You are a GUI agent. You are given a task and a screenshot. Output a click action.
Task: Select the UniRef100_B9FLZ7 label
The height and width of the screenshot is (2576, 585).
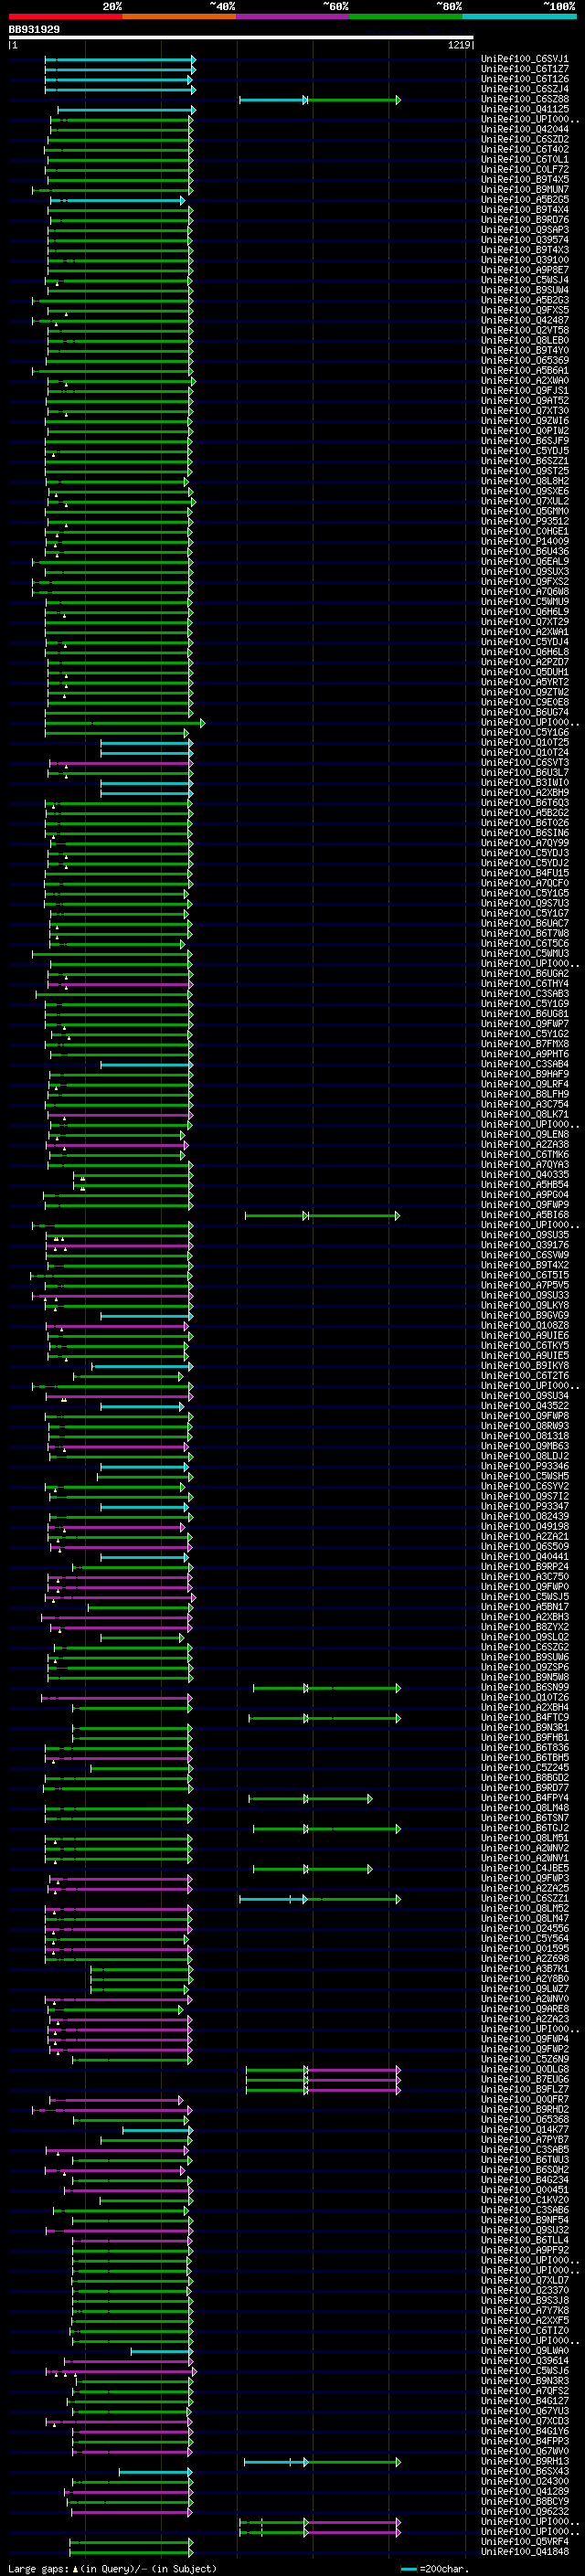[x=525, y=2089]
